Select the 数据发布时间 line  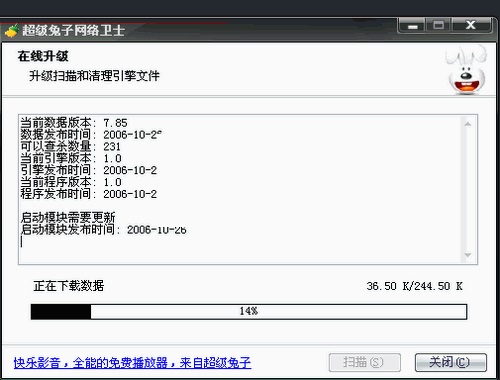click(x=91, y=135)
